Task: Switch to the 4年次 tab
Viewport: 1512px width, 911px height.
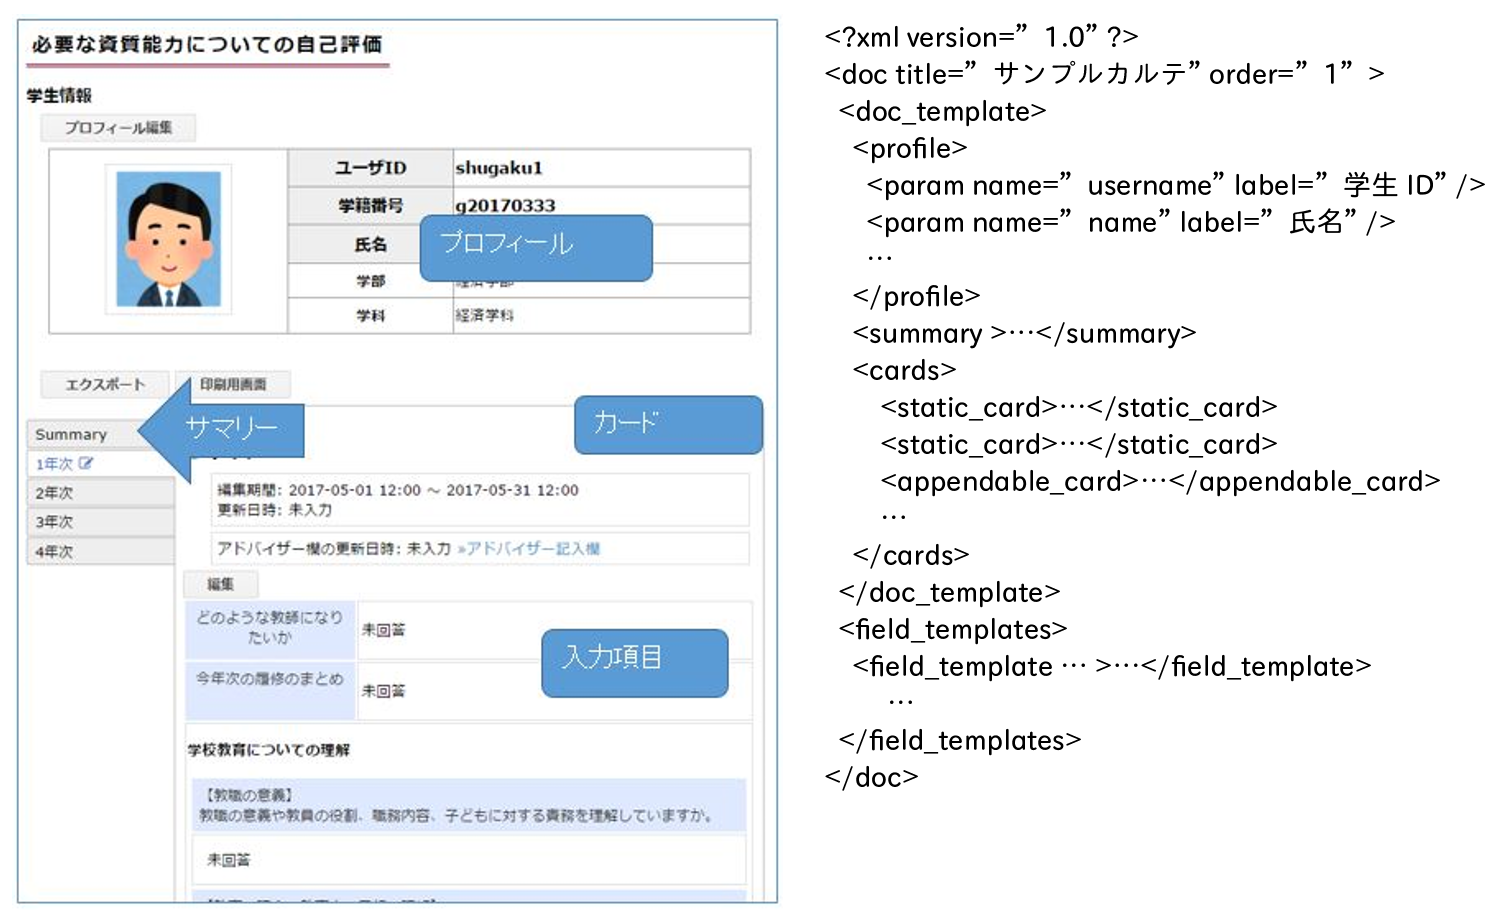Action: pos(100,551)
